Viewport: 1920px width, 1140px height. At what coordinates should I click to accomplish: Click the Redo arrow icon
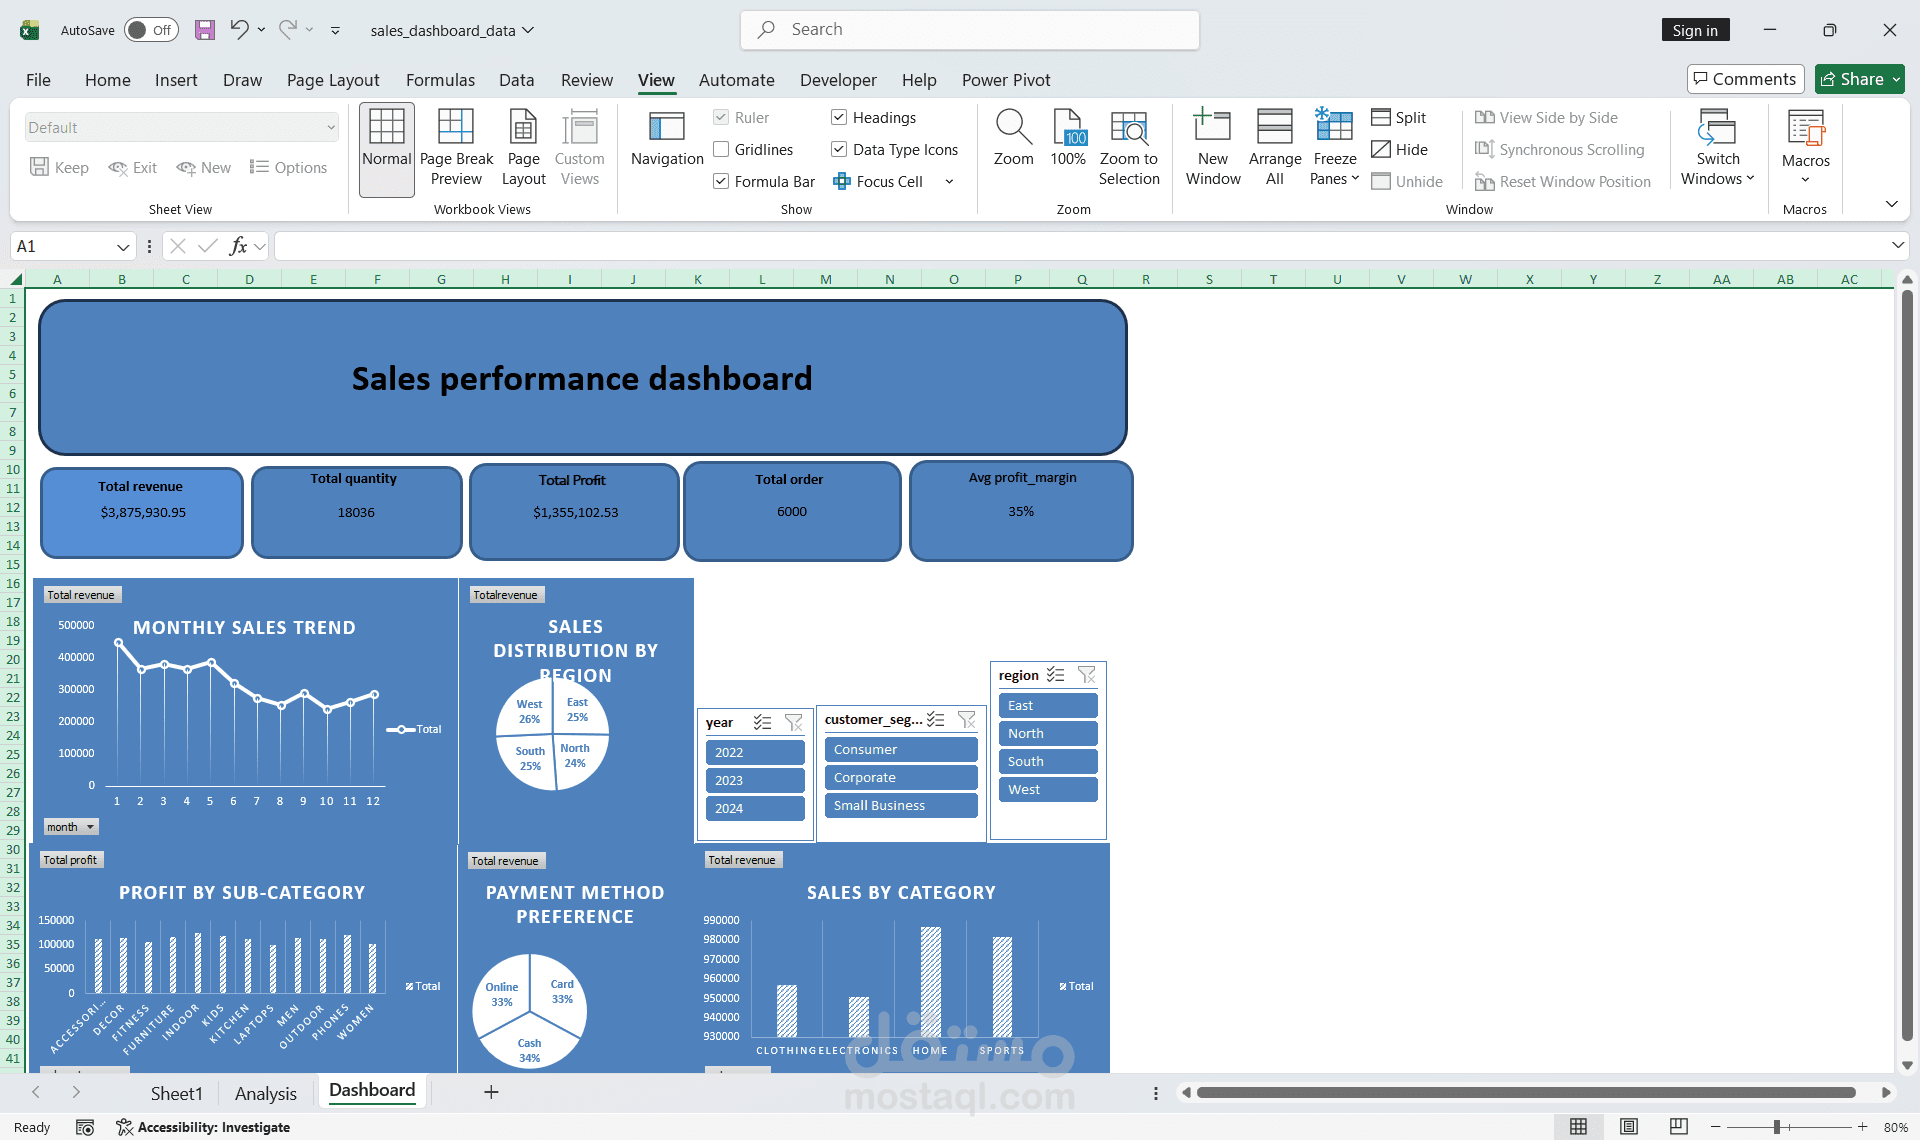click(288, 29)
